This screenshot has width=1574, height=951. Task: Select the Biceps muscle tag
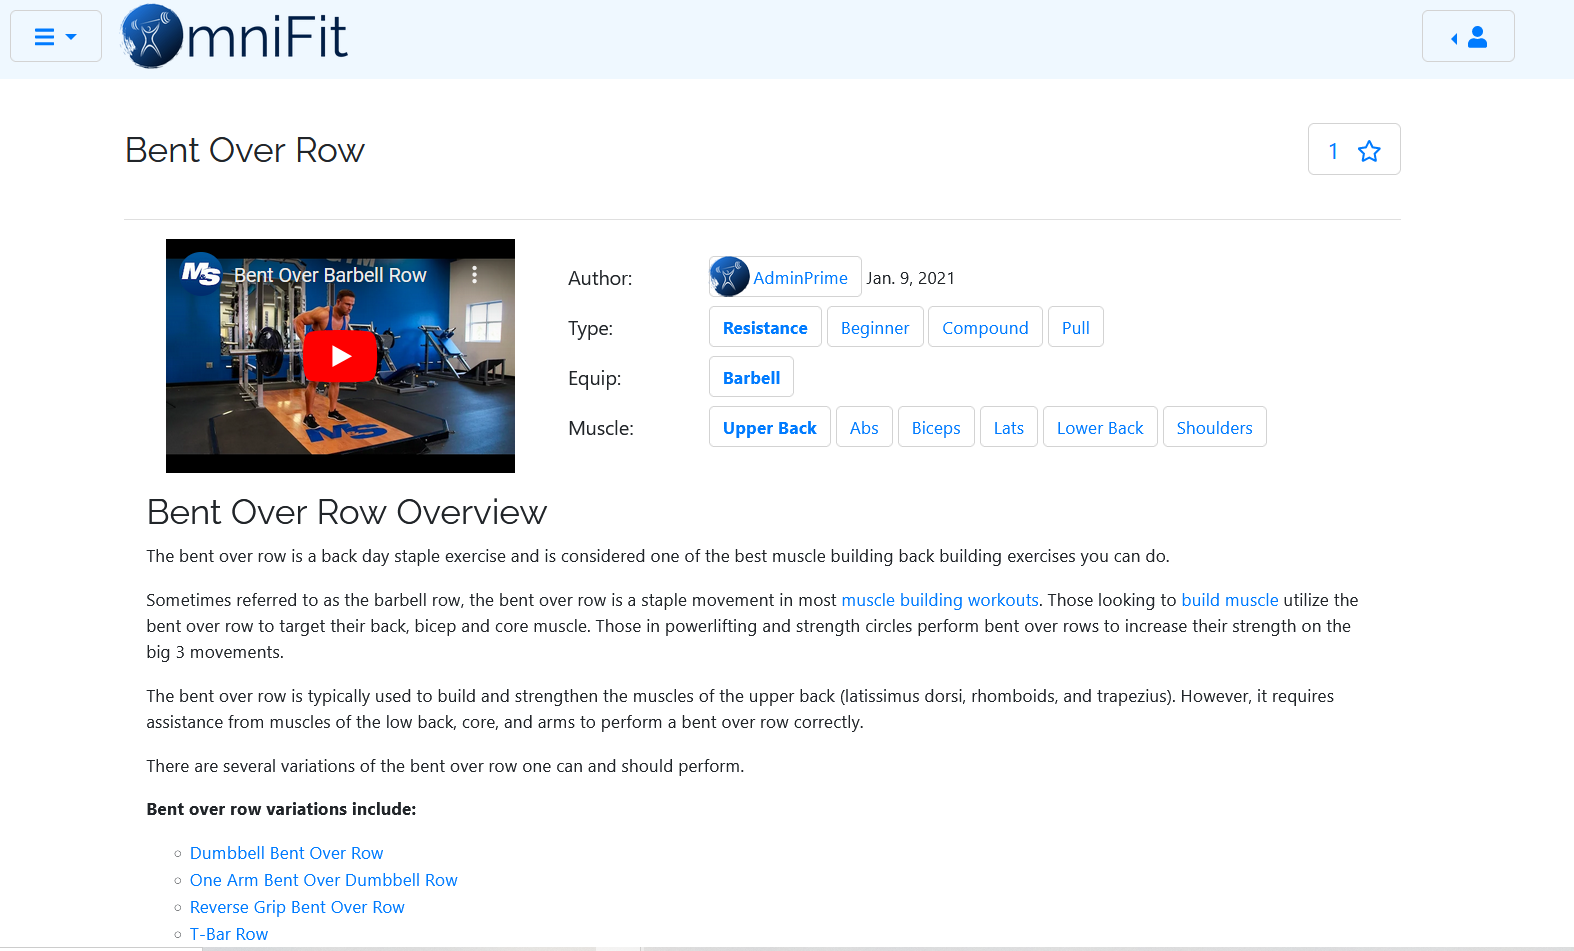point(936,427)
